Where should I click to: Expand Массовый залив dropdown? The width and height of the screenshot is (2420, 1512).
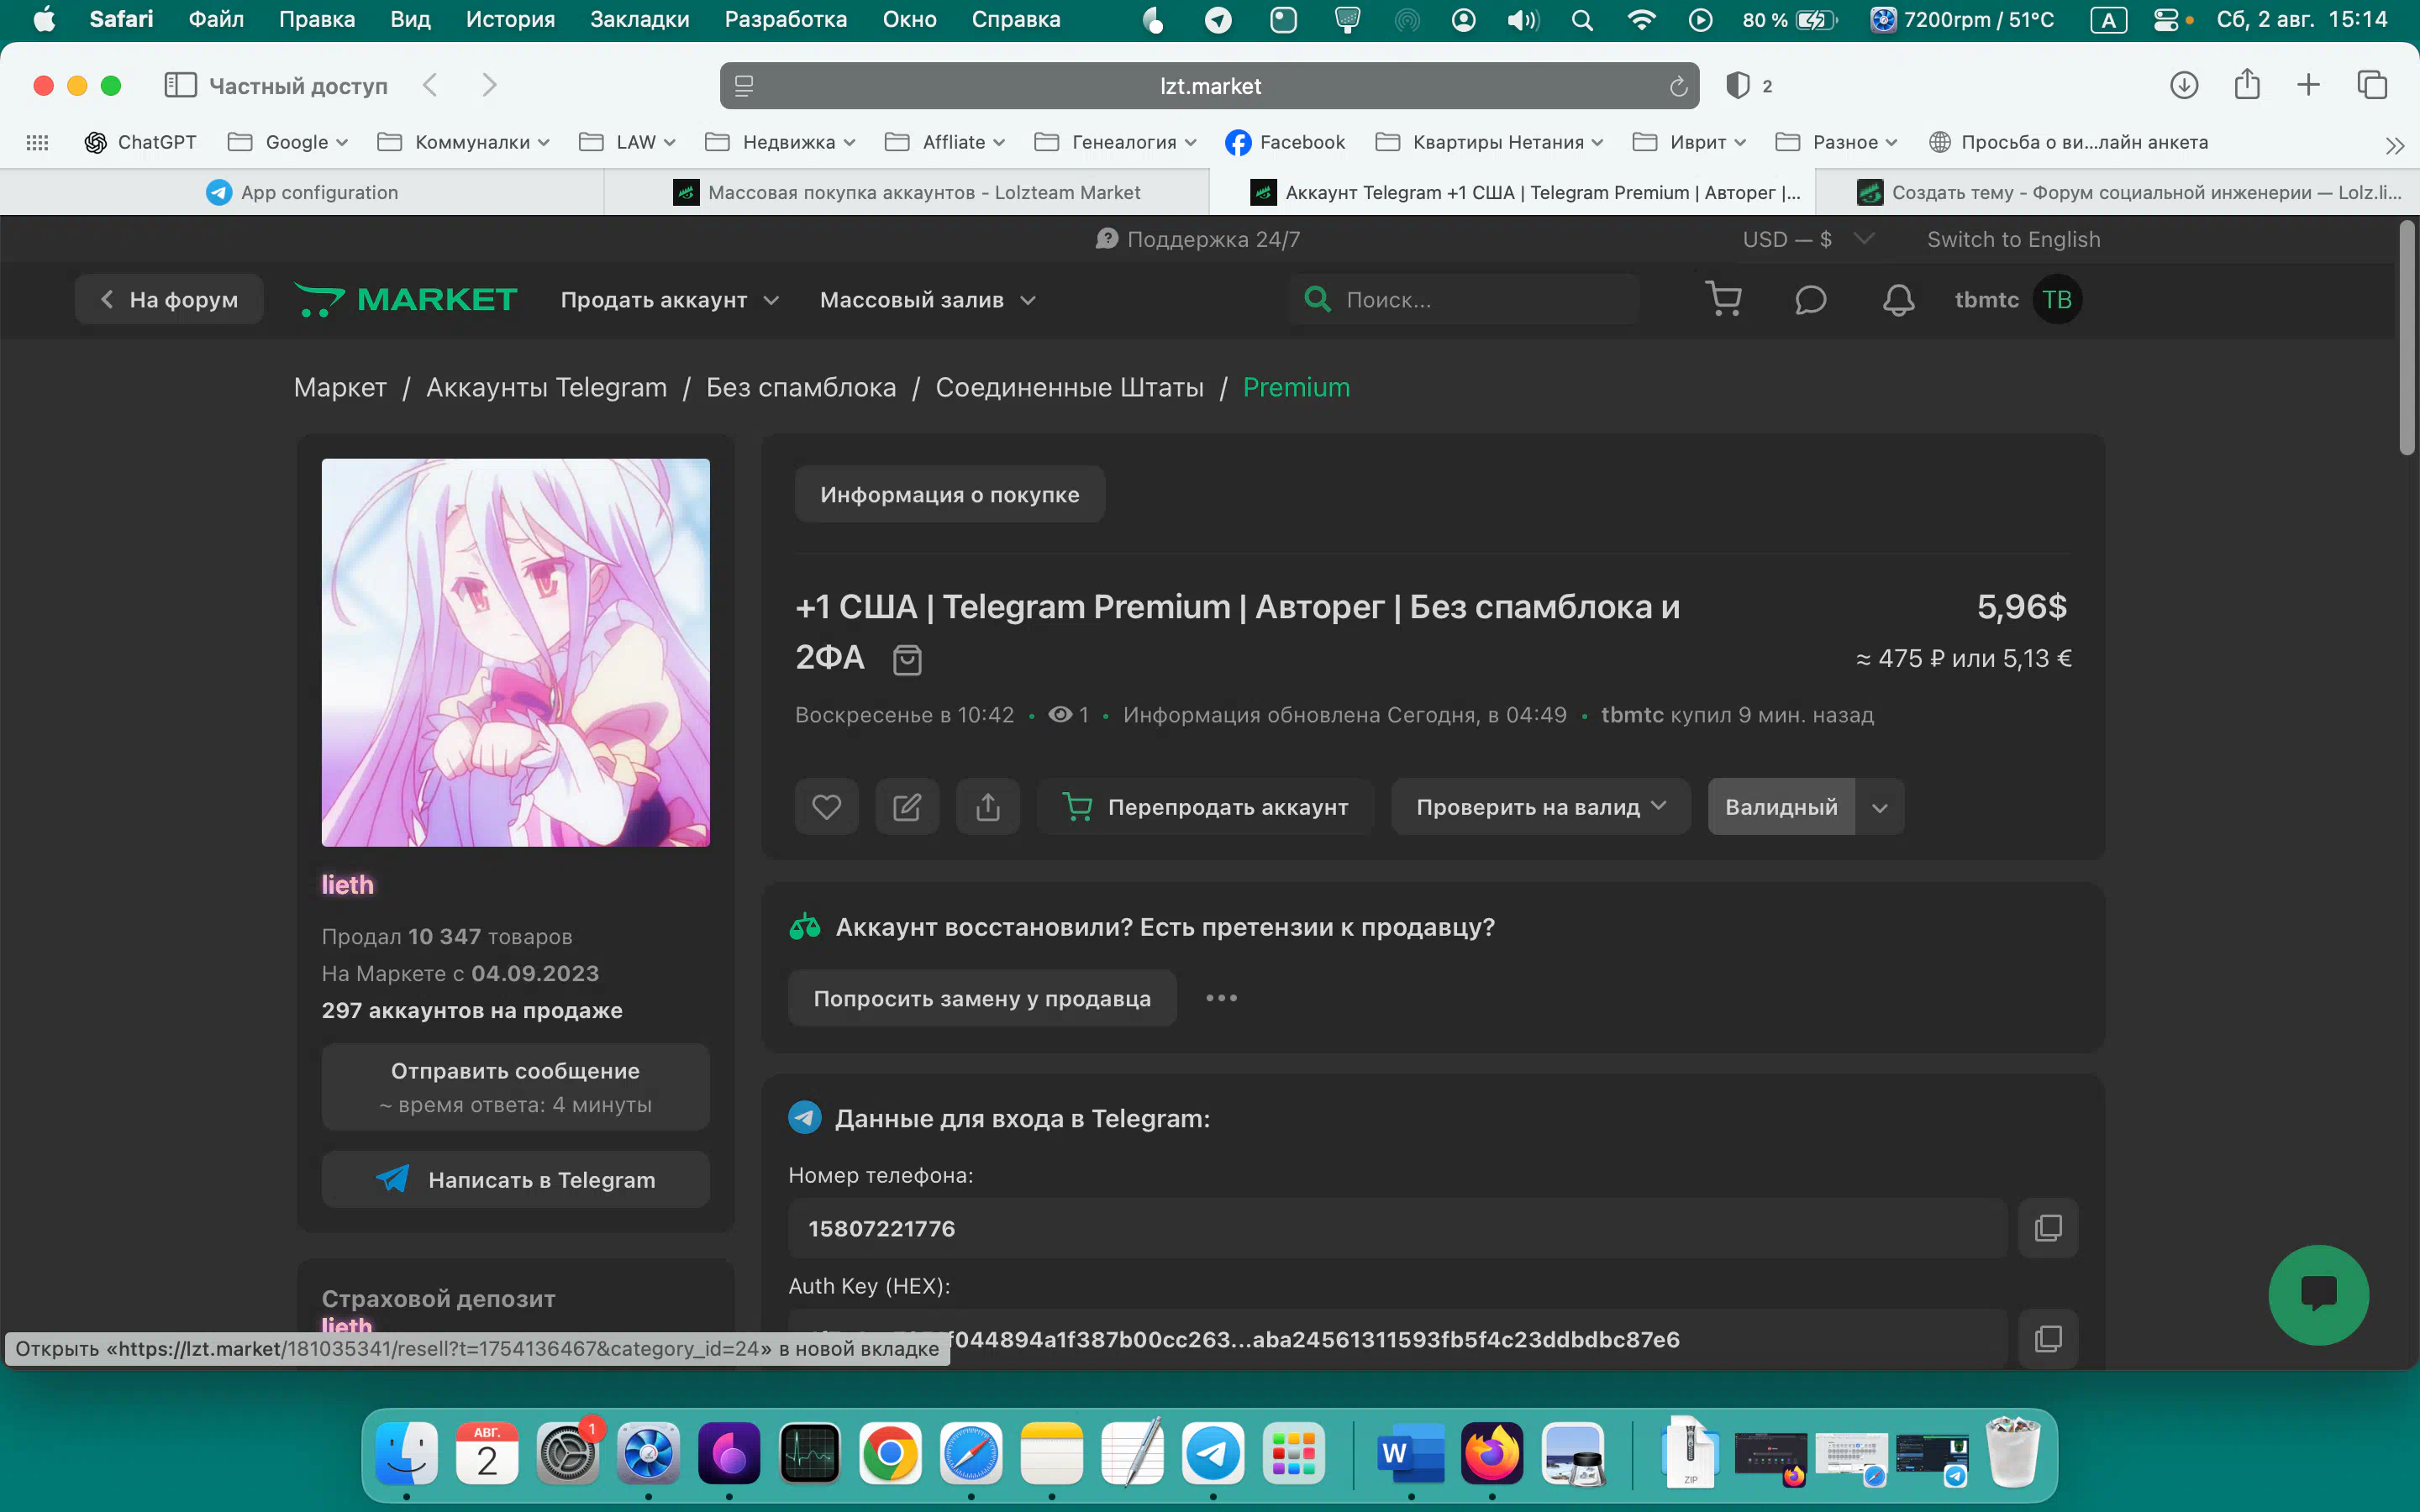(x=927, y=300)
